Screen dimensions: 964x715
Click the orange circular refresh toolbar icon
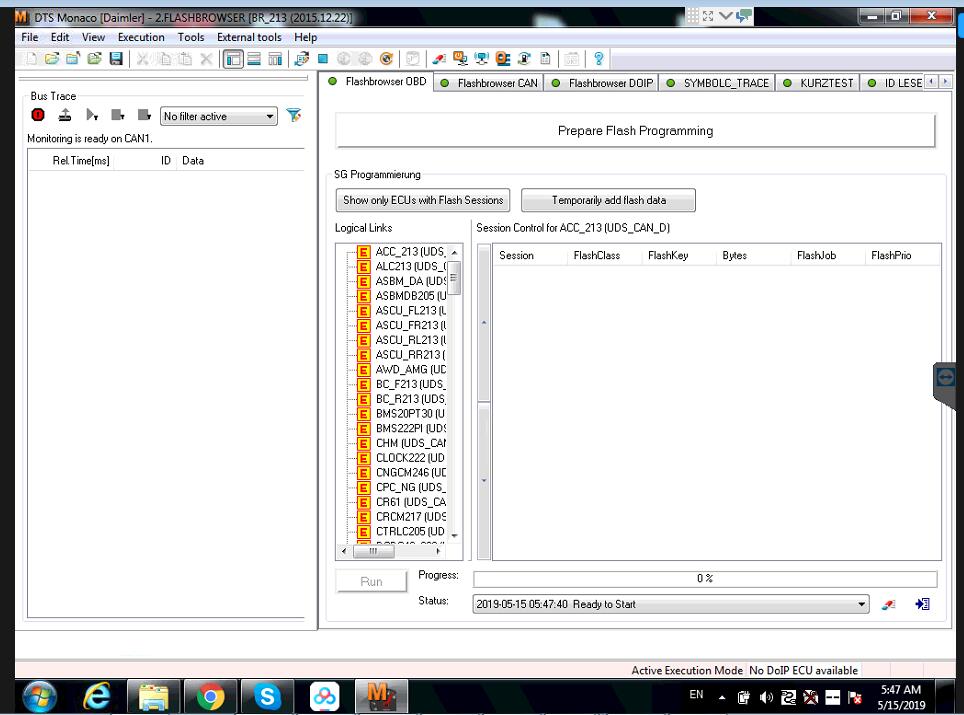[386, 59]
